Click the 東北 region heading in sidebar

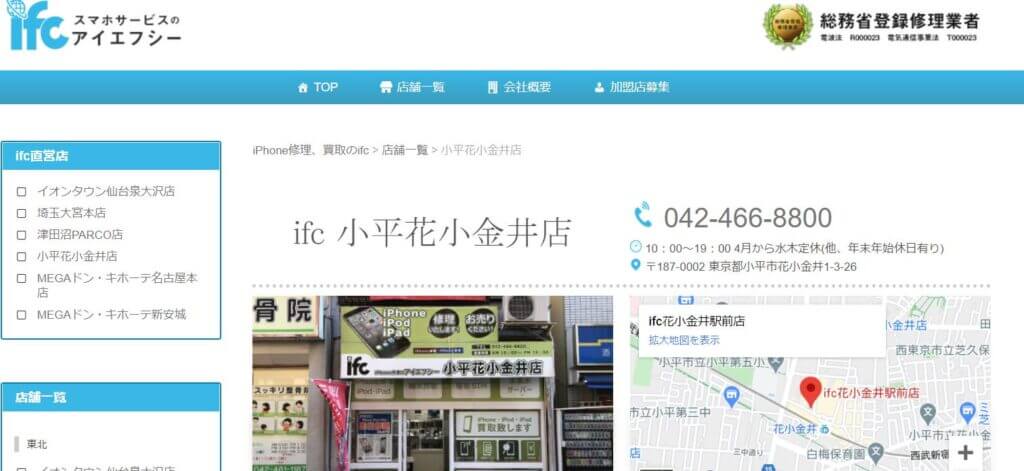coord(37,444)
